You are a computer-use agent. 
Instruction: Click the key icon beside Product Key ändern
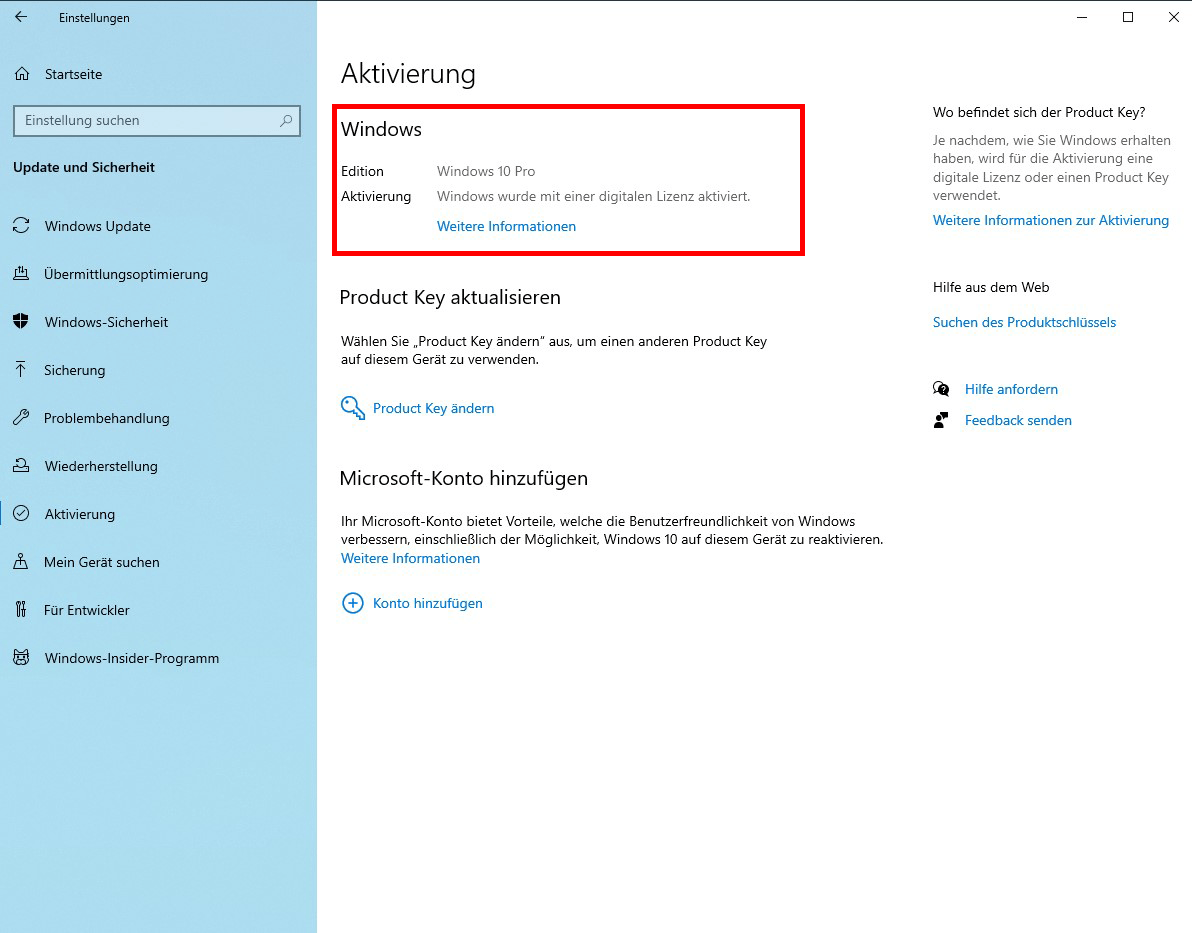(352, 407)
